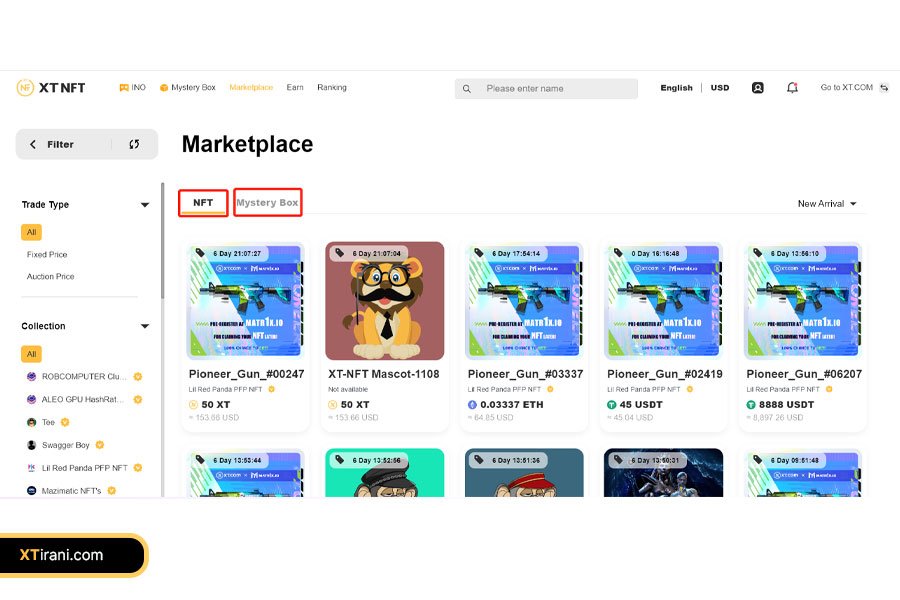900x600 pixels.
Task: Open the New Arrival sort dropdown
Action: (x=827, y=204)
